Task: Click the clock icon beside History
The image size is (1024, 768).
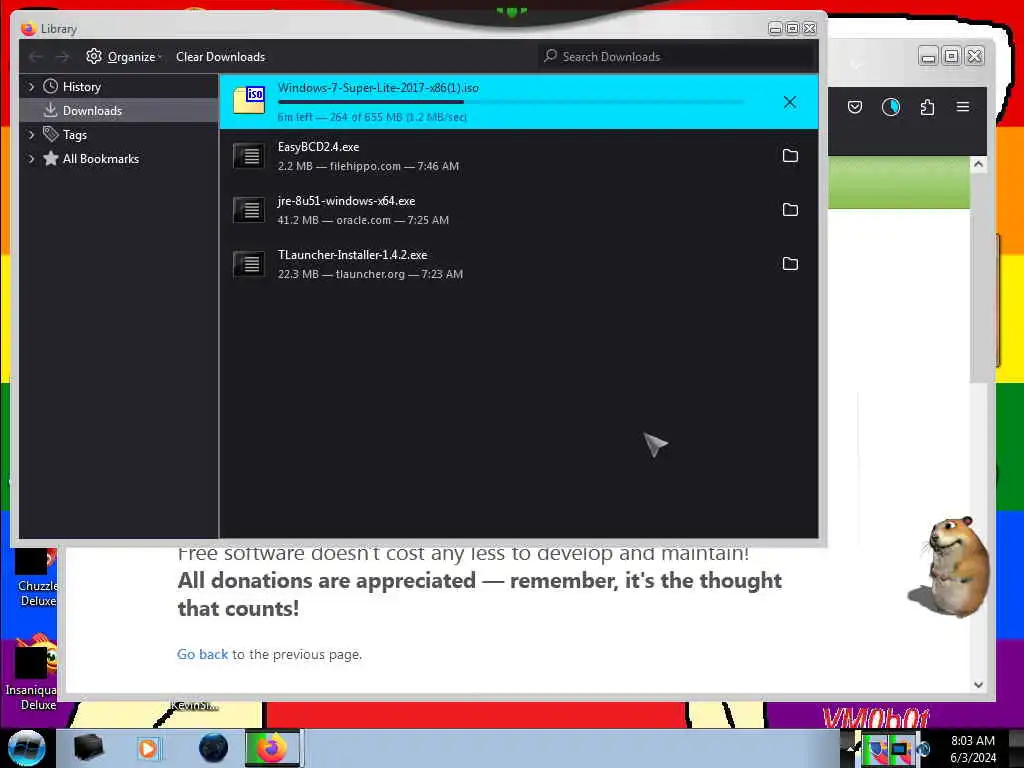Action: [x=50, y=86]
